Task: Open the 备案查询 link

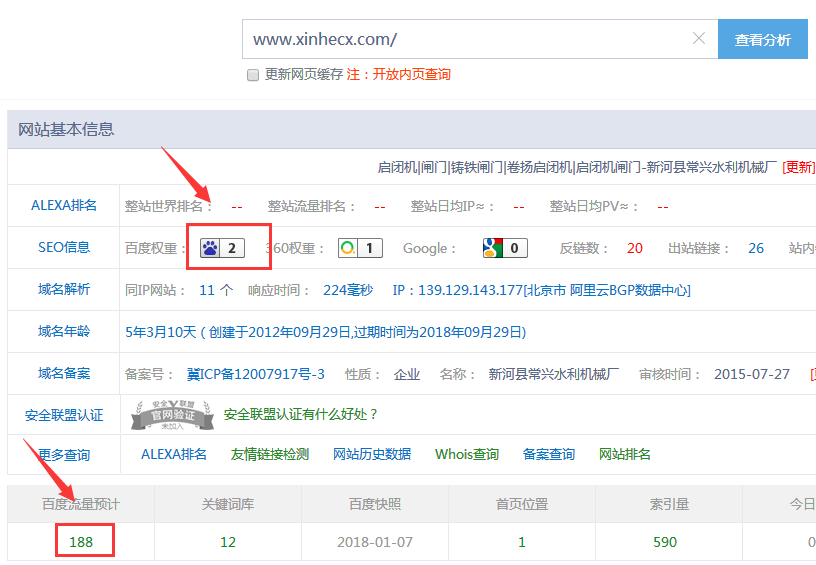Action: tap(549, 454)
